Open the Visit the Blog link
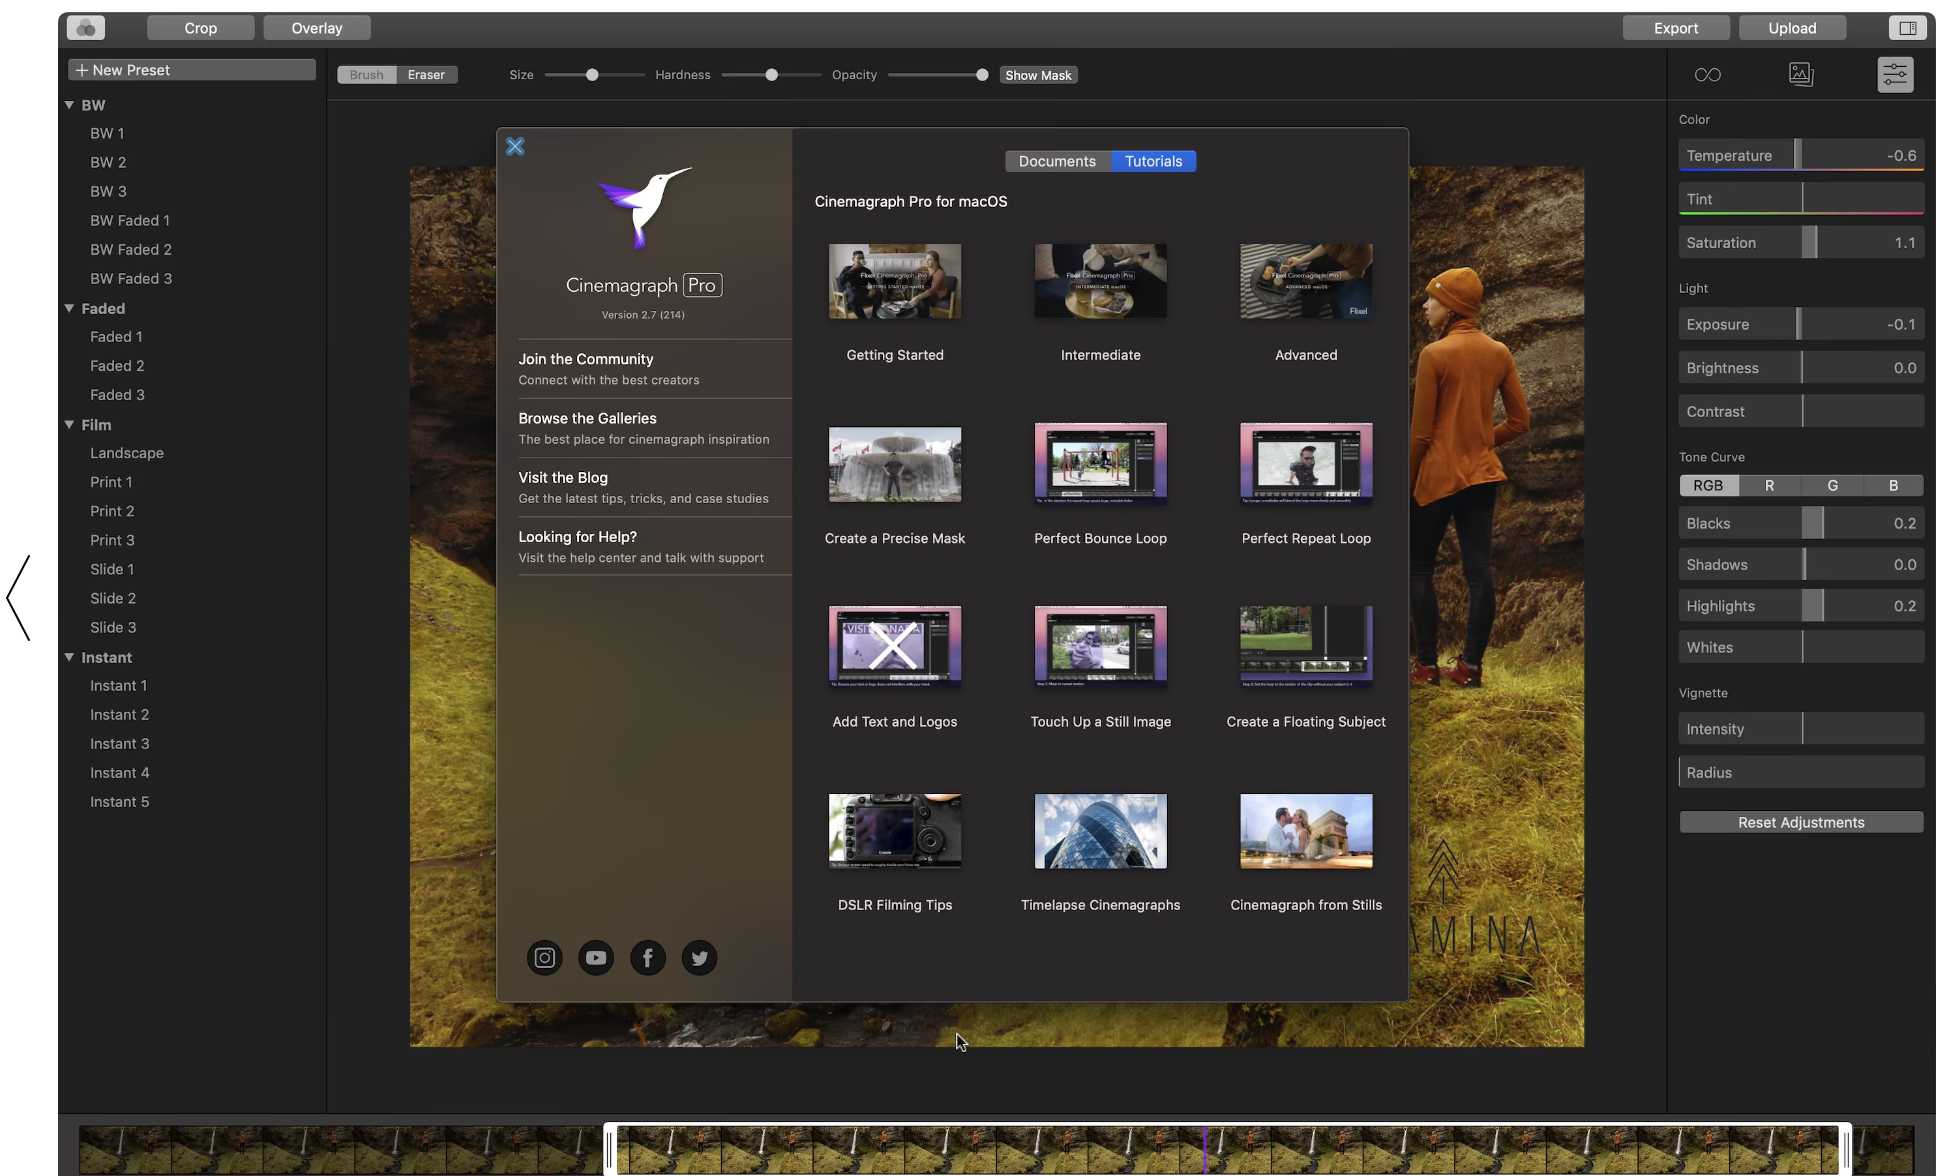Viewport: 1936px width, 1176px height. coord(563,478)
